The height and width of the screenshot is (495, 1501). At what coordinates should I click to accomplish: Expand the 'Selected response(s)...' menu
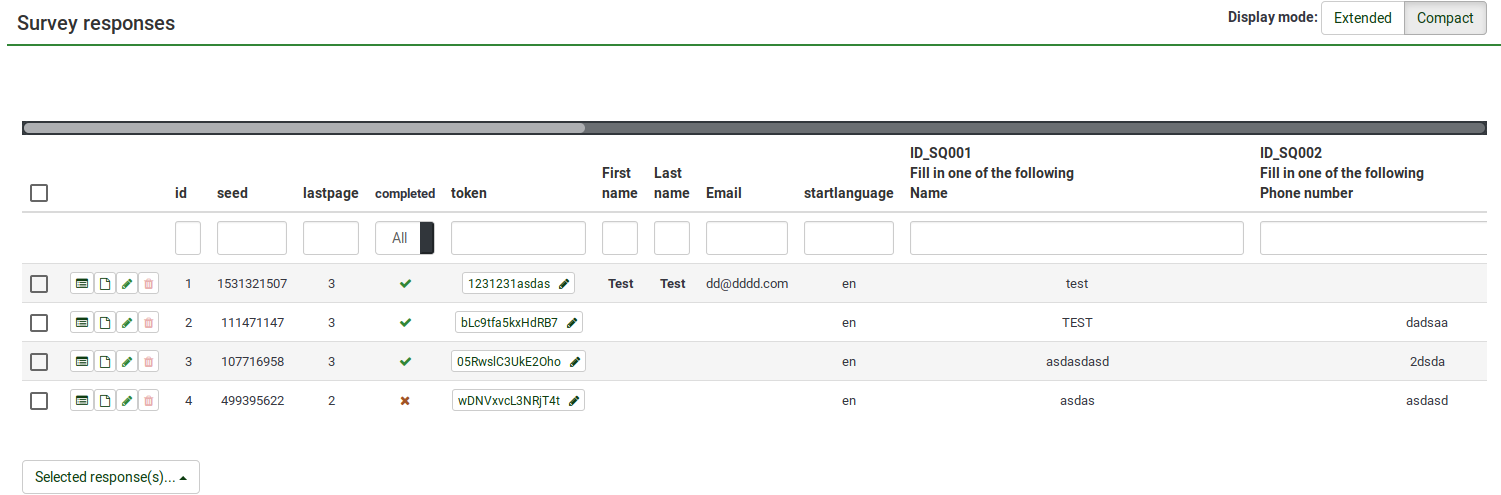111,477
